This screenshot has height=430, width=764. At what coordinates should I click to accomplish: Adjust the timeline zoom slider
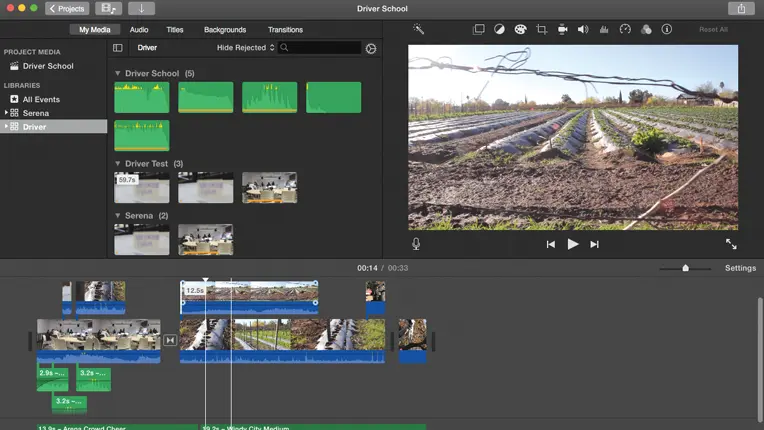[x=685, y=268]
